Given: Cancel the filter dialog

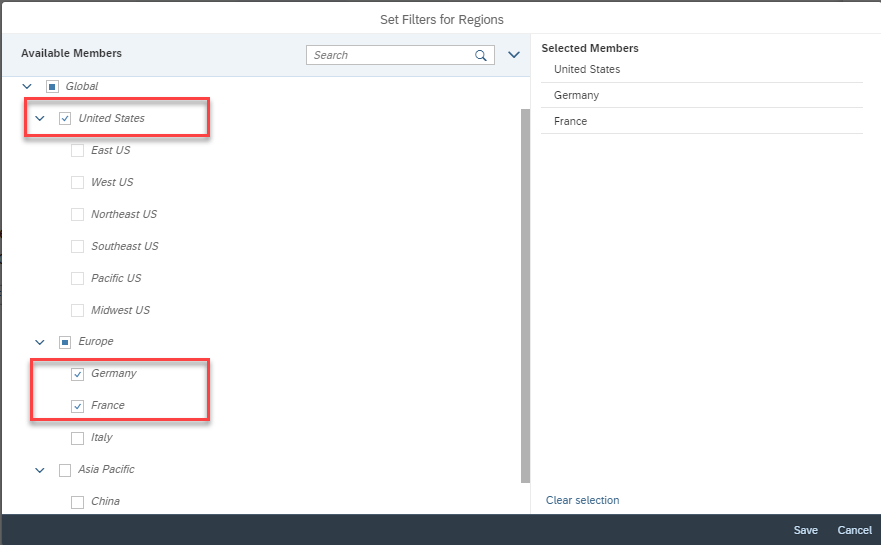Looking at the screenshot, I should 855,530.
